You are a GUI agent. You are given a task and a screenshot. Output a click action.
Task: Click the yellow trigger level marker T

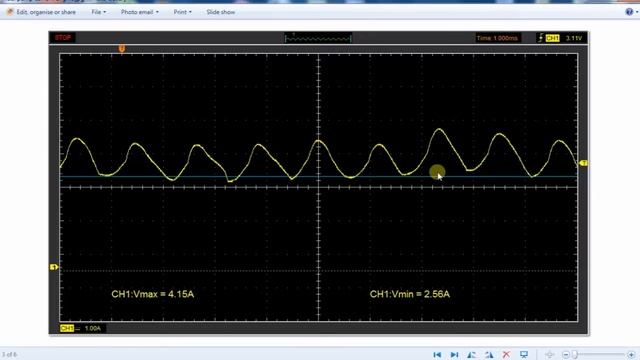[x=584, y=163]
